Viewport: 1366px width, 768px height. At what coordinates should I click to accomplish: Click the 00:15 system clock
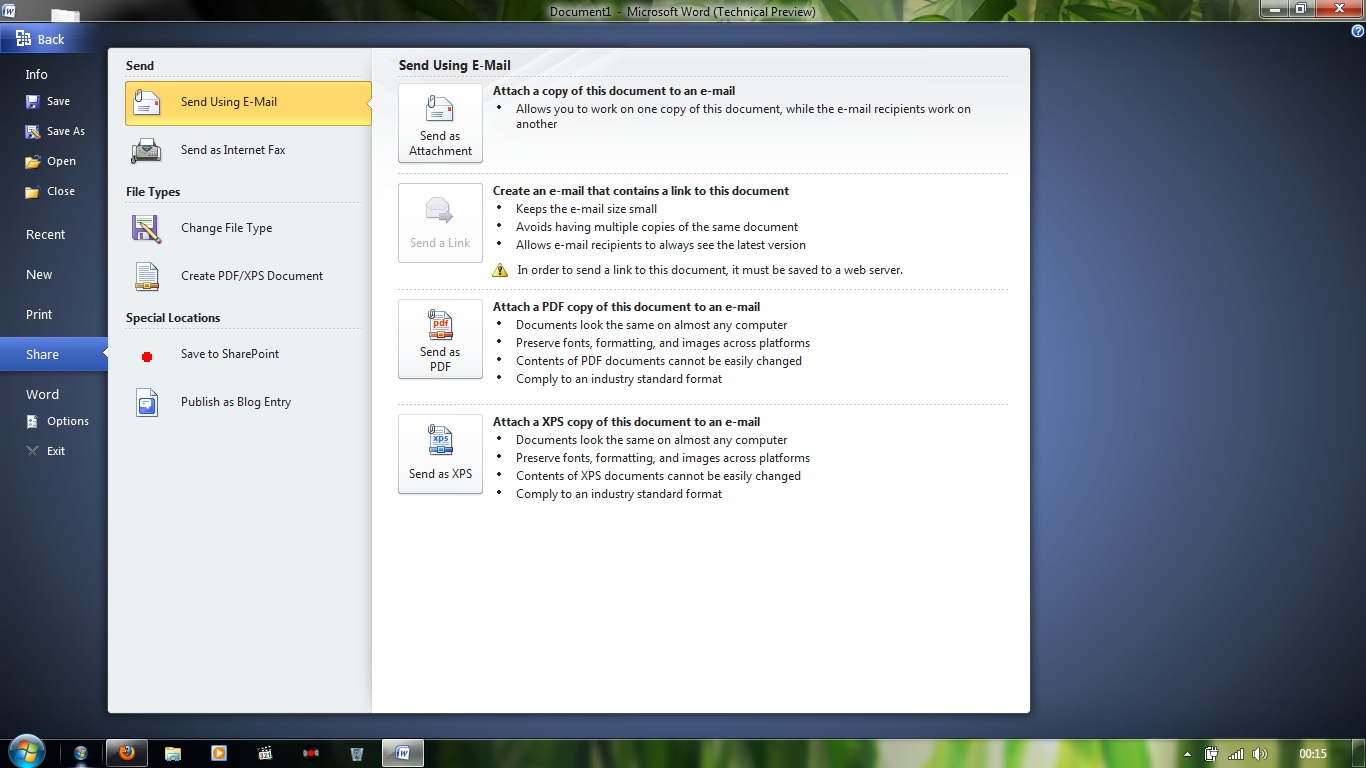click(1313, 754)
